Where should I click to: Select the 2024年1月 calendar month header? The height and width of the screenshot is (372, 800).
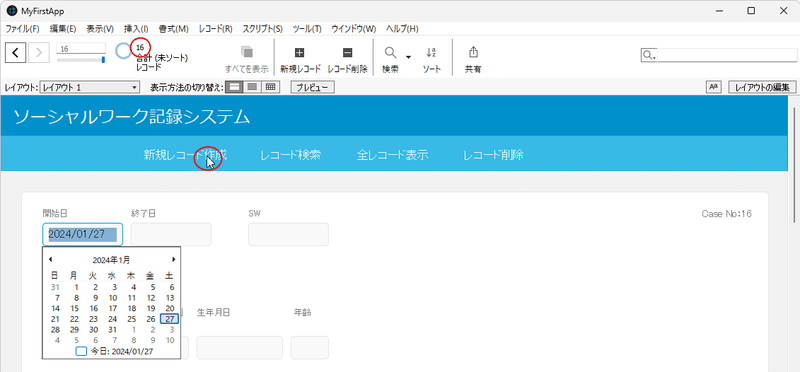pos(111,260)
